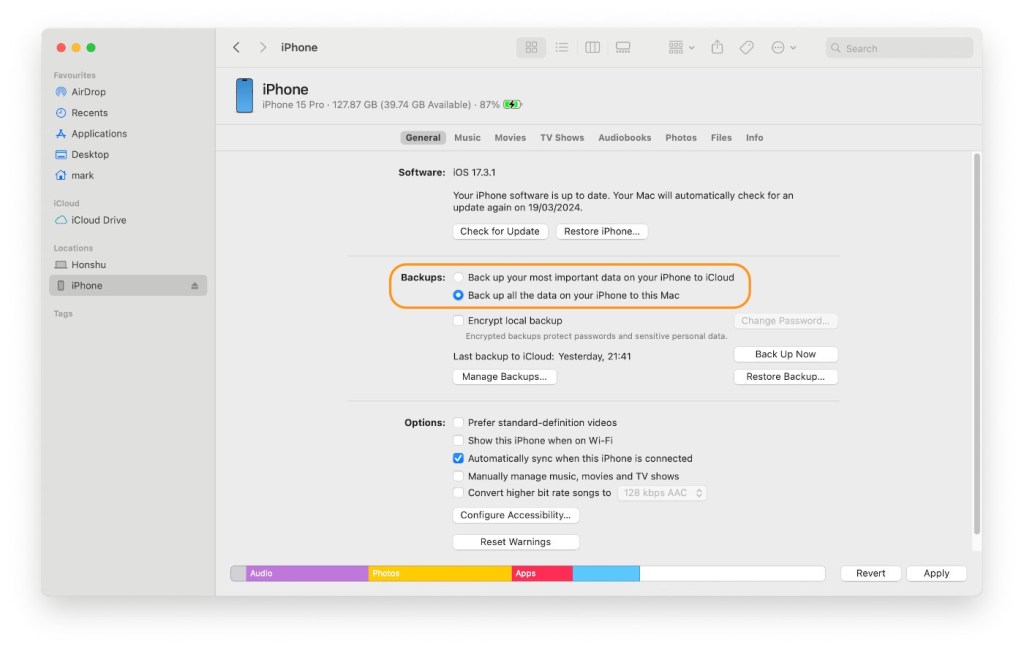Viewport: 1024px width, 651px height.
Task: Click the Search field
Action: click(x=899, y=48)
